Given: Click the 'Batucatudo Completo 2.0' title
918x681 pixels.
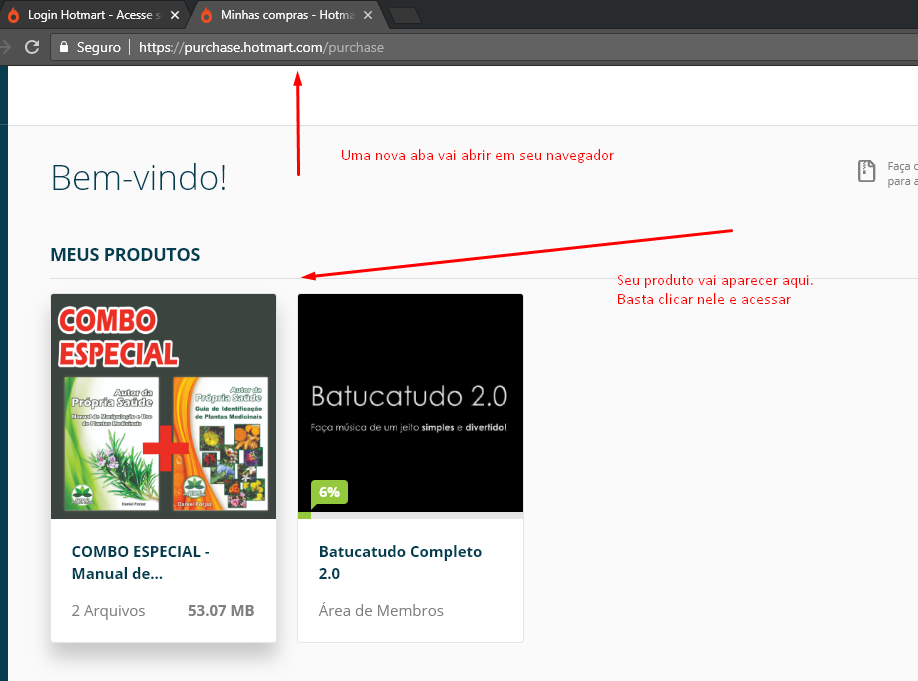Looking at the screenshot, I should pos(400,562).
